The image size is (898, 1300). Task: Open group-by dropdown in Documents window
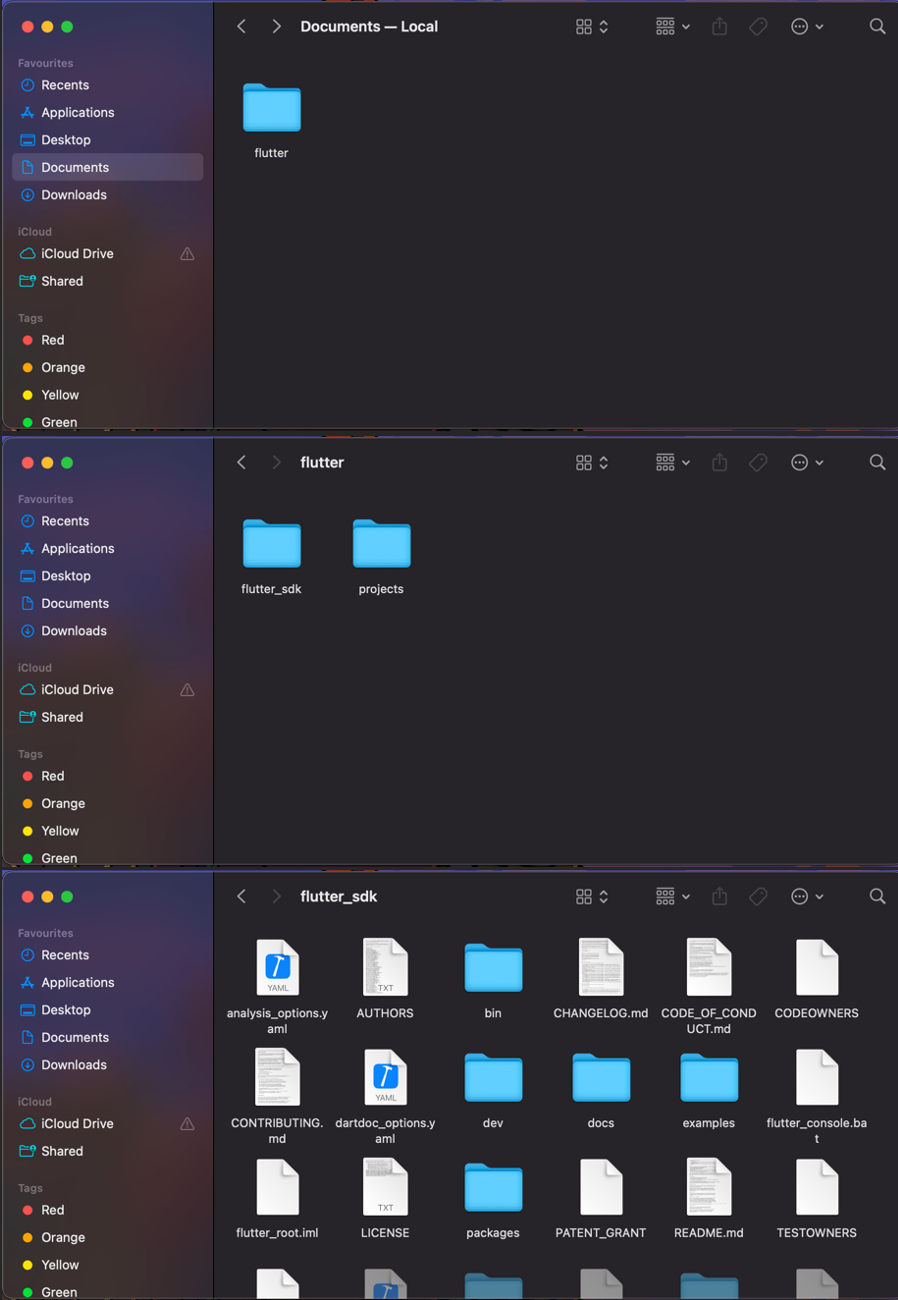coord(673,27)
